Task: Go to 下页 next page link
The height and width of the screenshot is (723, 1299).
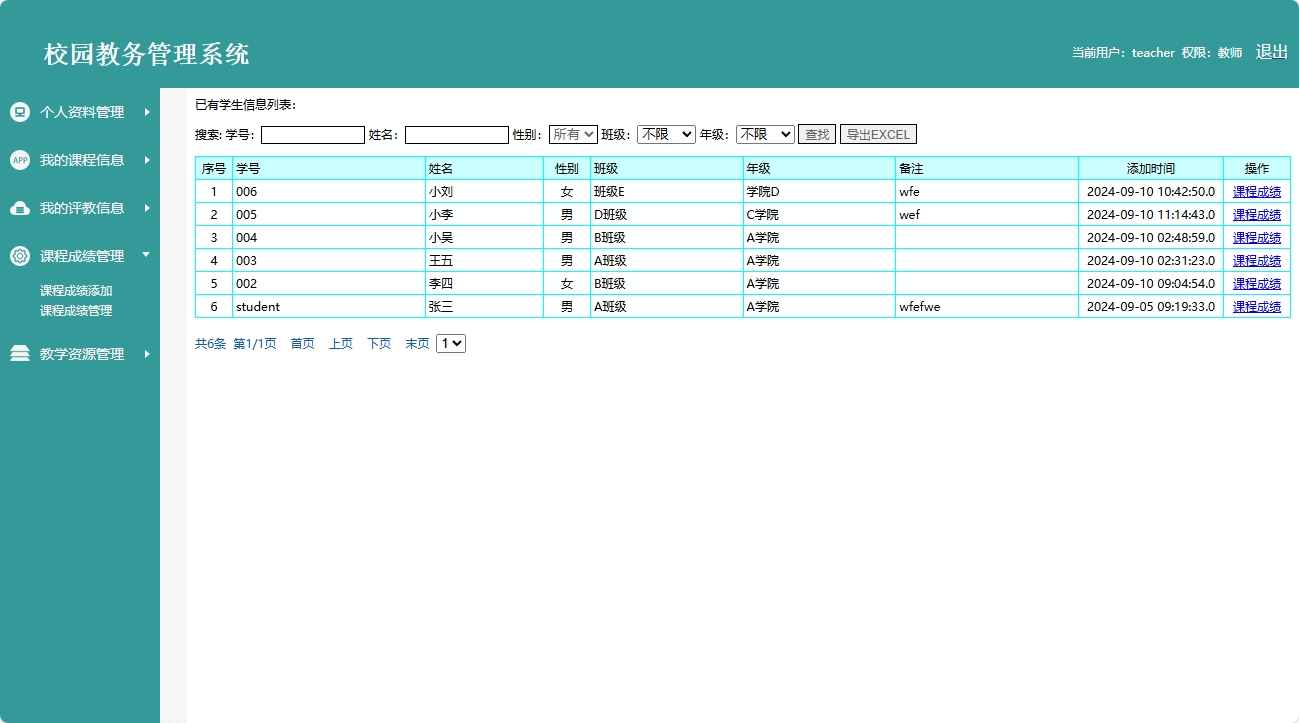Action: click(379, 344)
